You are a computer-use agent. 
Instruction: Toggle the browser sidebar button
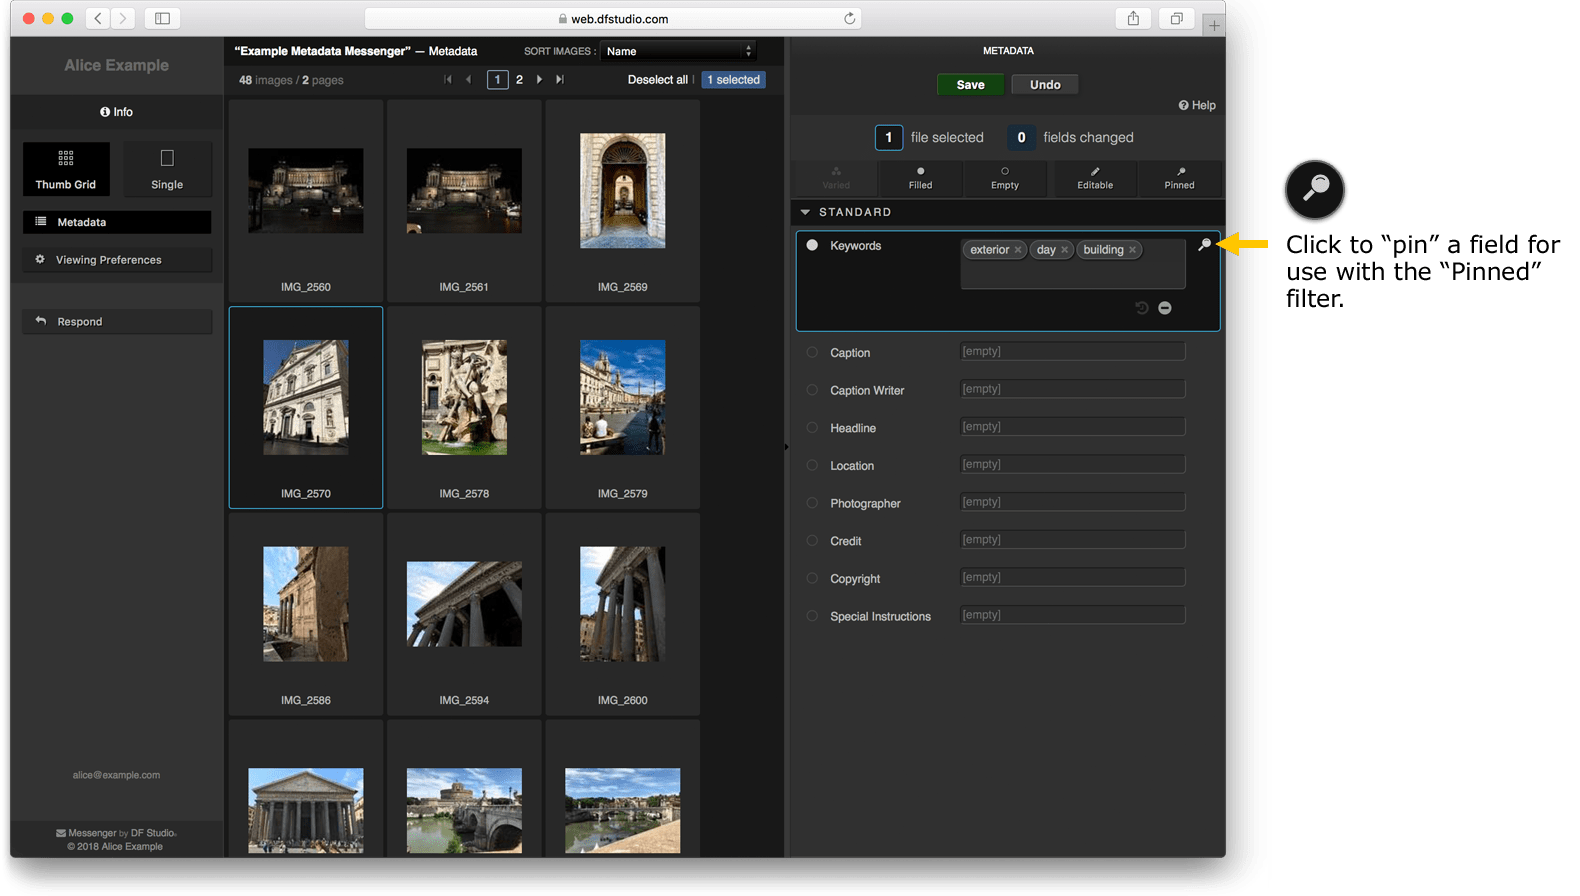[x=162, y=18]
